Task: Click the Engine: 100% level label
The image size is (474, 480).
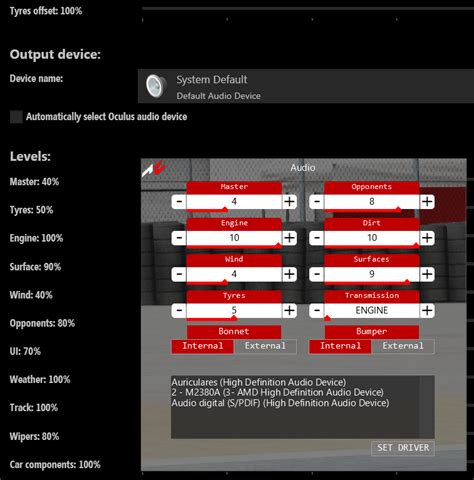Action: coord(36,238)
